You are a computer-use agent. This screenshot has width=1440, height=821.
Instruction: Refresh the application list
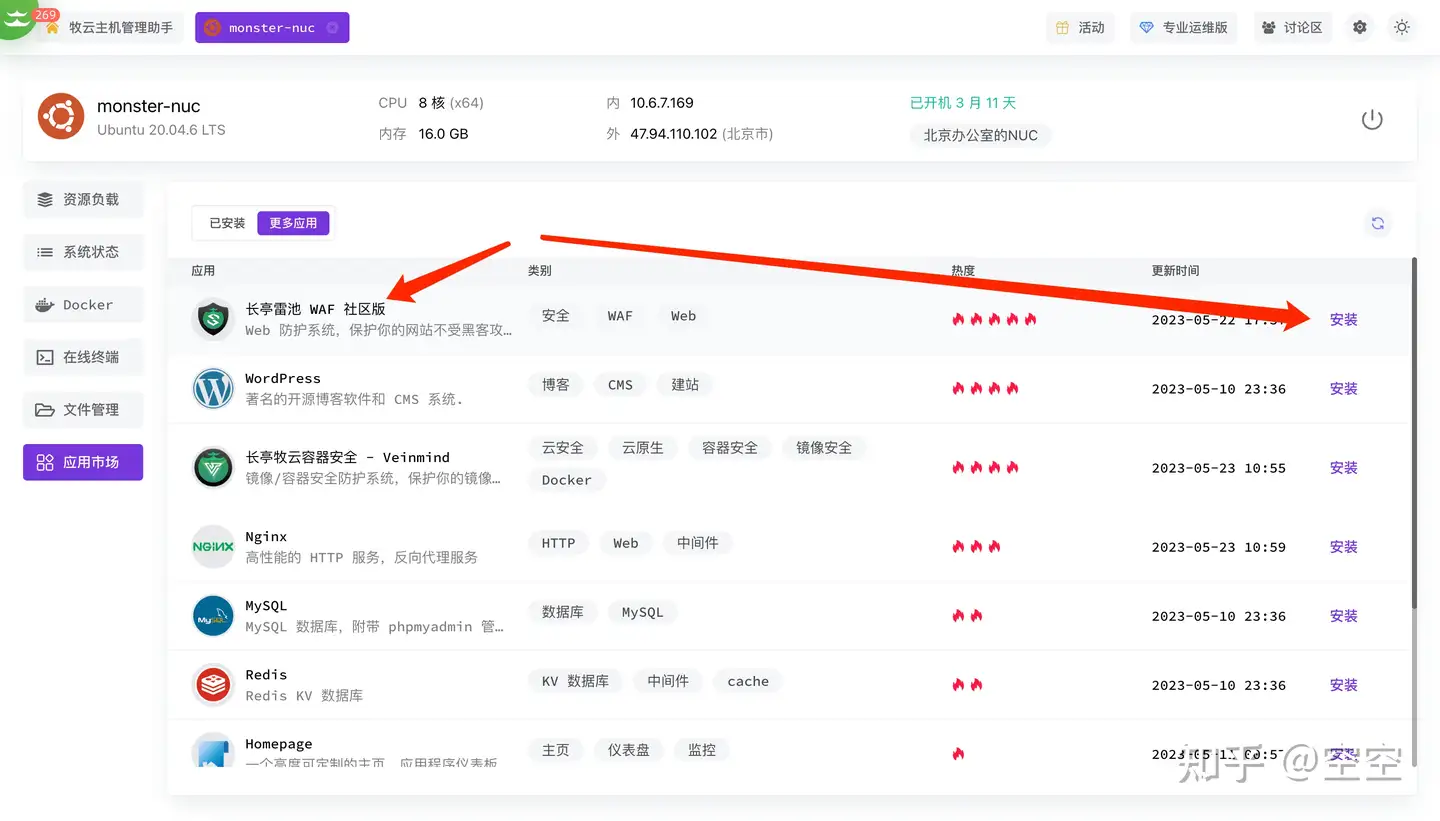tap(1378, 223)
